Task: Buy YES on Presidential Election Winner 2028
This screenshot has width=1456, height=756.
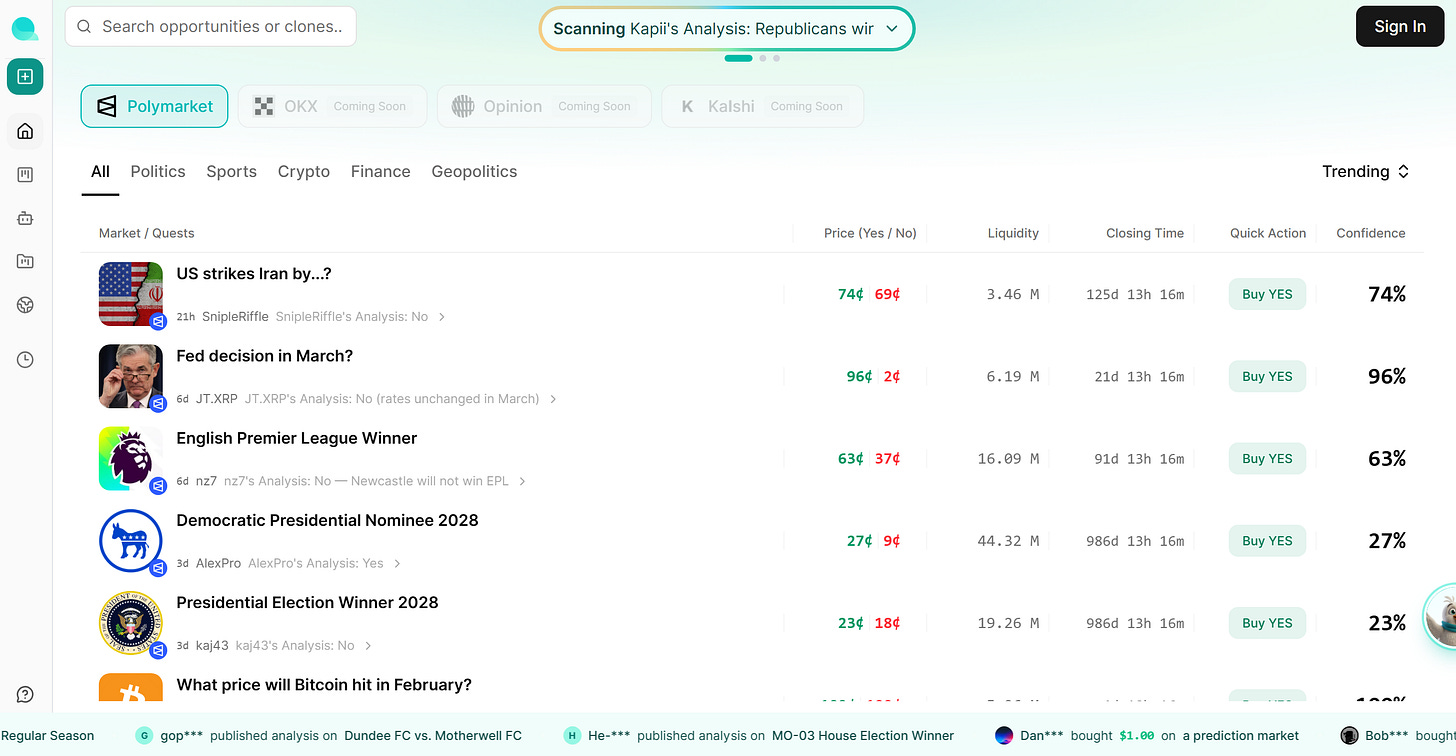Action: (x=1267, y=623)
